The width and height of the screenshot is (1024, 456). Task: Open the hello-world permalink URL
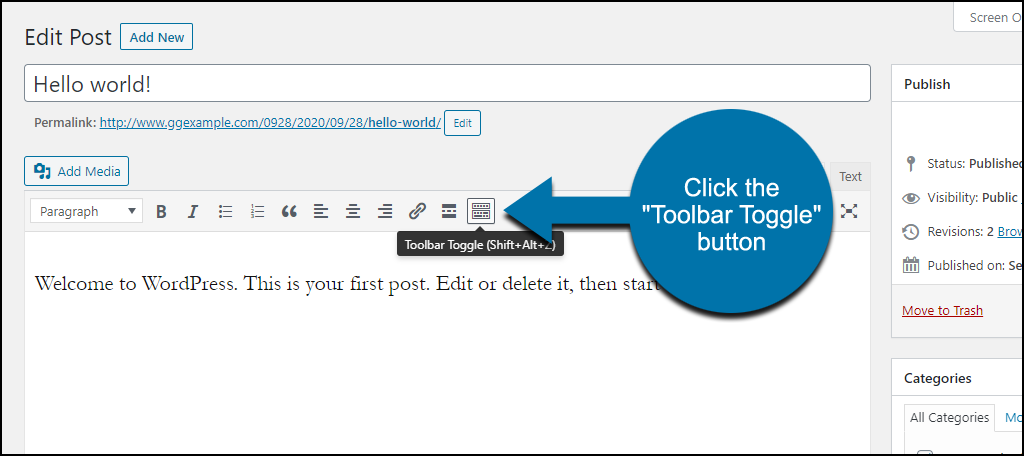point(270,122)
